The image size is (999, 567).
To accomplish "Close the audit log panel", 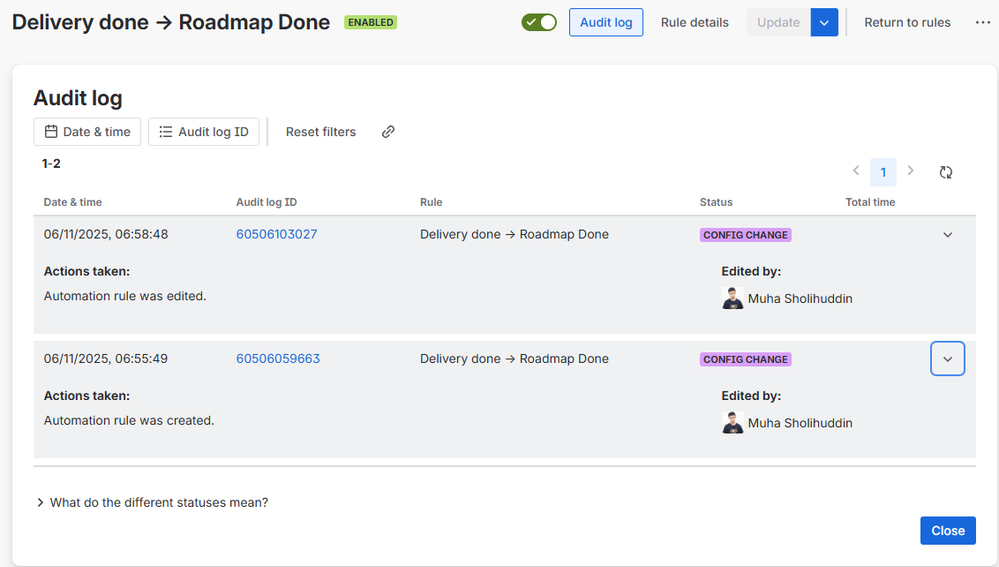I will coord(947,531).
